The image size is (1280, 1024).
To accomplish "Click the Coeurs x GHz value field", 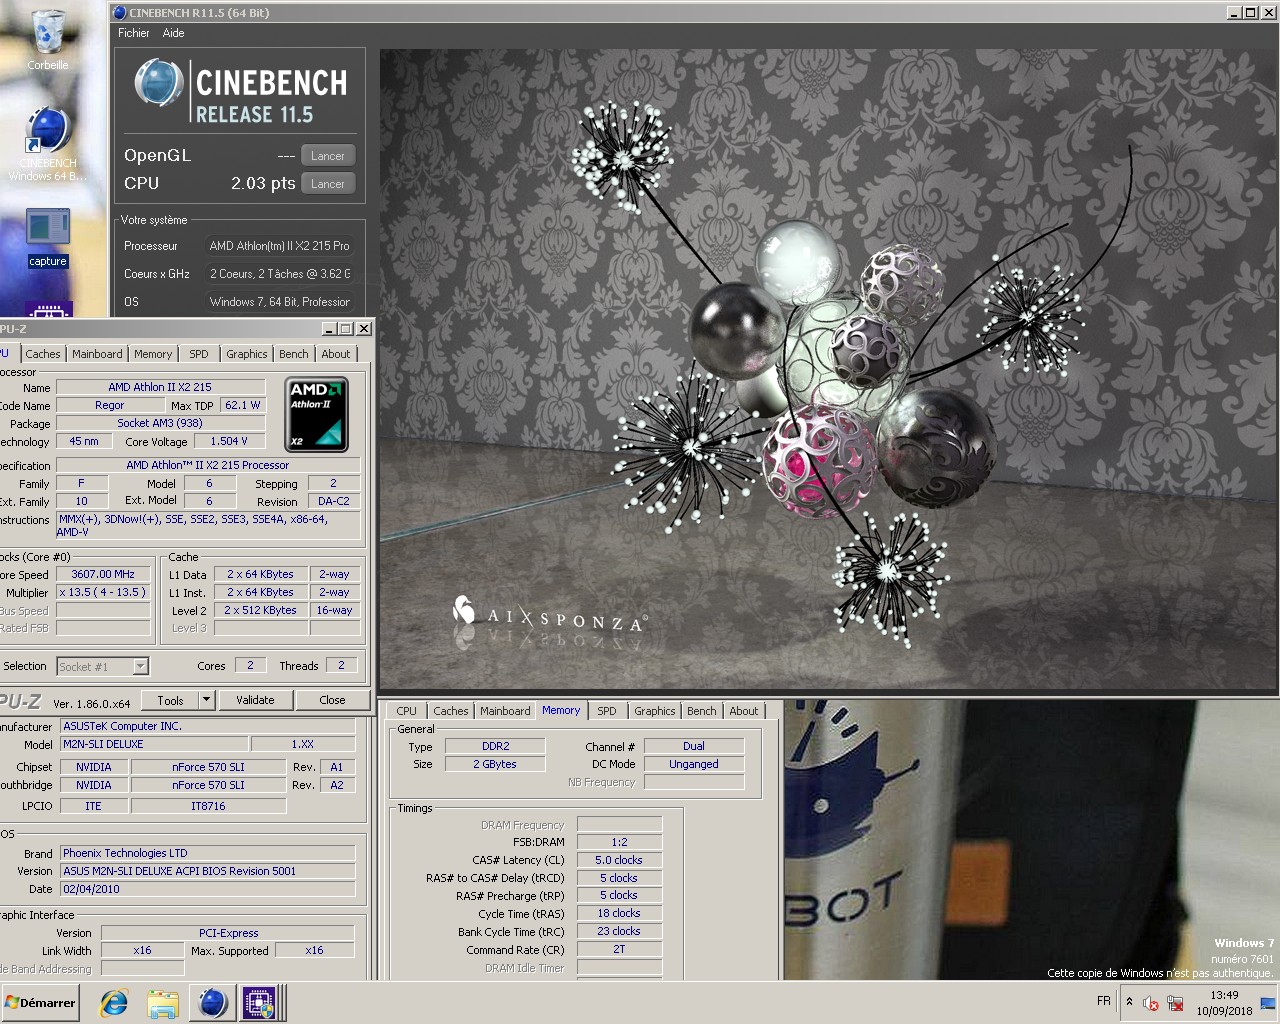I will (x=280, y=274).
